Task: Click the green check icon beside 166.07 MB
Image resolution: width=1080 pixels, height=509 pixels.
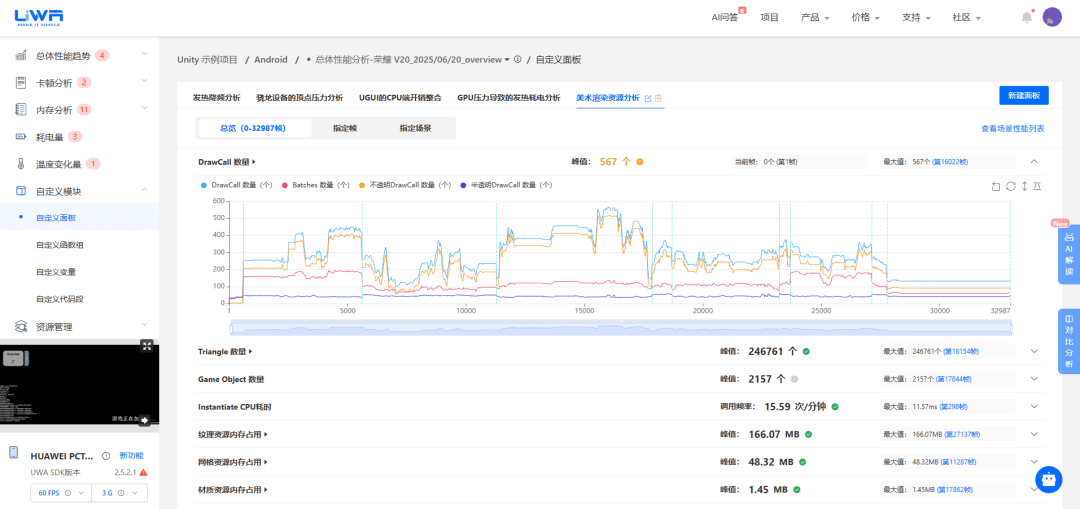Action: click(809, 435)
